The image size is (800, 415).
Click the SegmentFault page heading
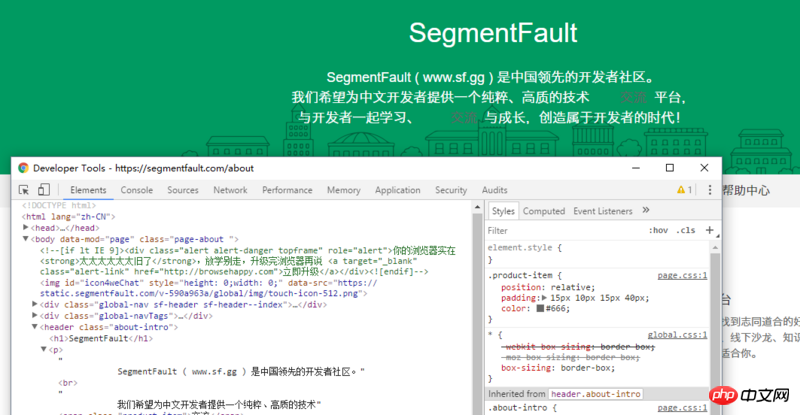click(x=493, y=33)
